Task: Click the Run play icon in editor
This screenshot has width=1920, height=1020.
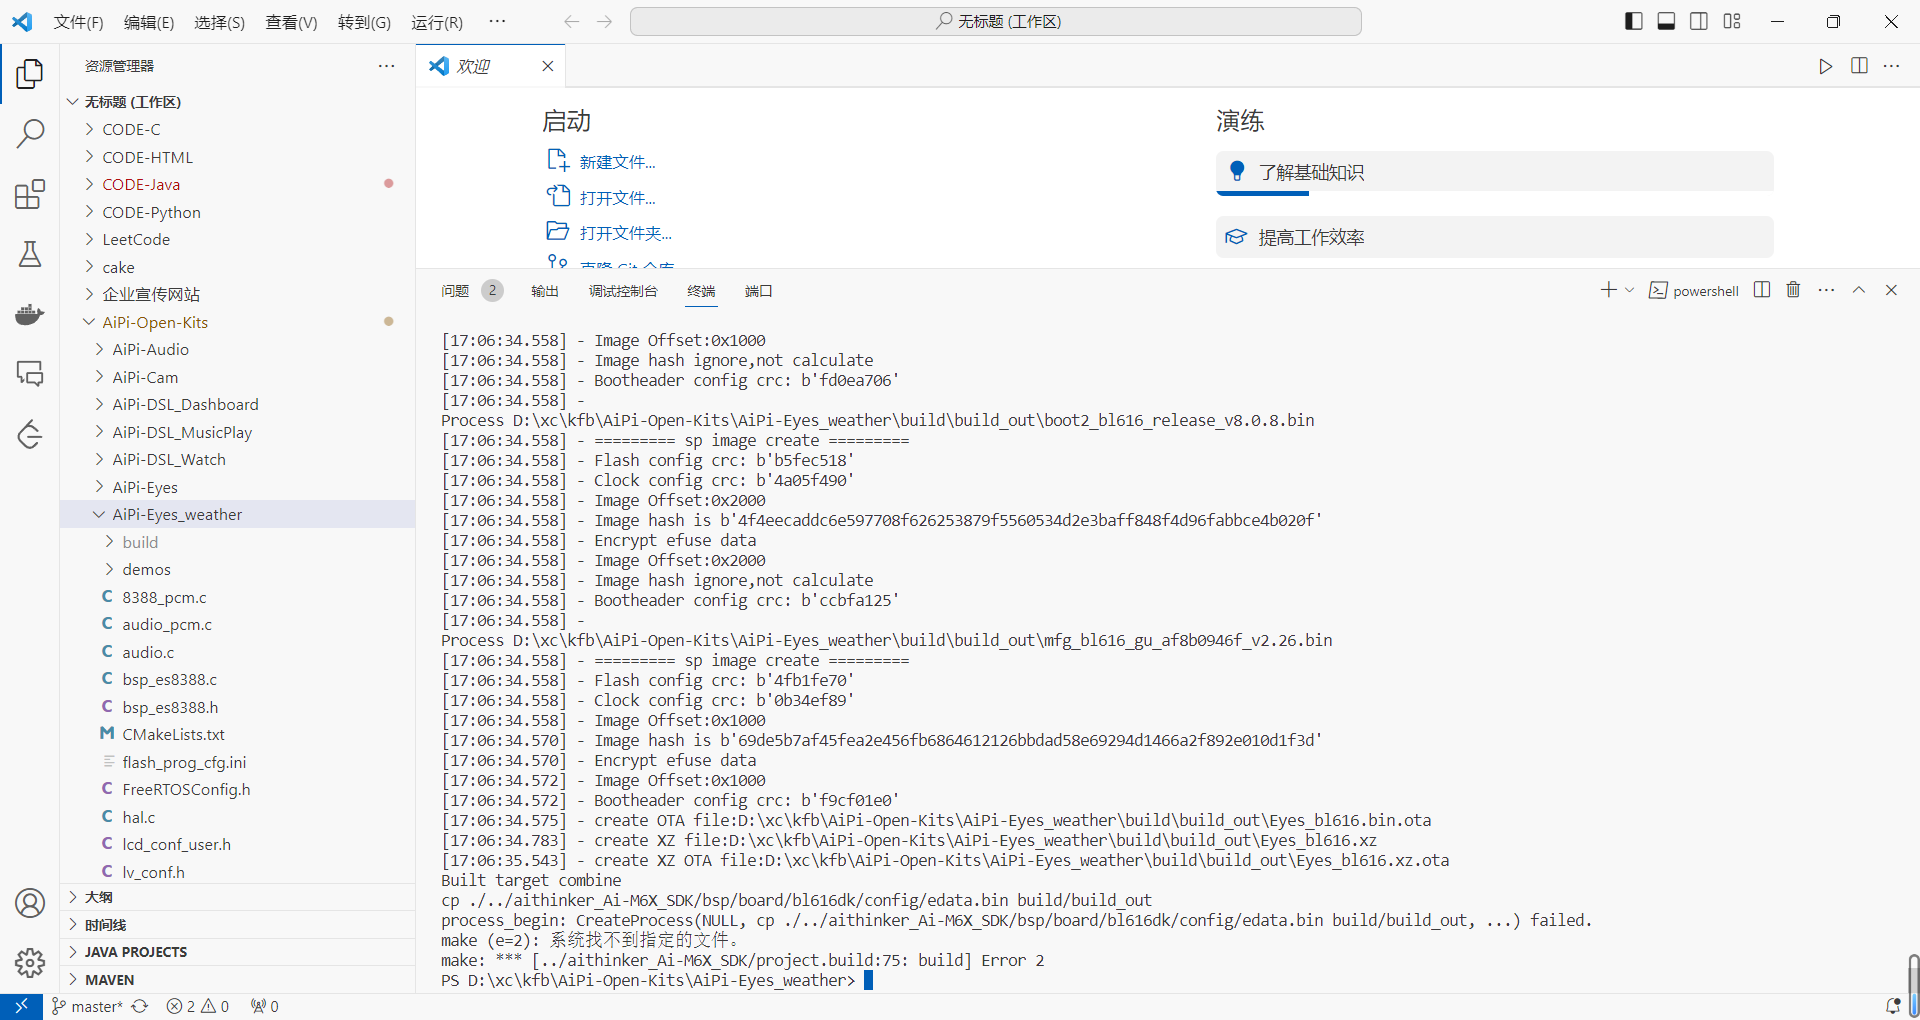Action: pos(1826,66)
